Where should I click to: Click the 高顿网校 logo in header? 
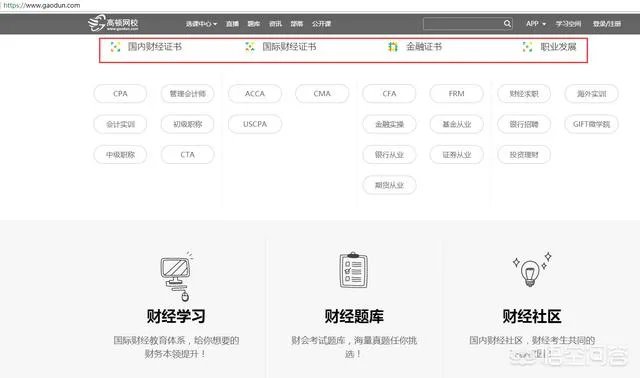tap(113, 23)
